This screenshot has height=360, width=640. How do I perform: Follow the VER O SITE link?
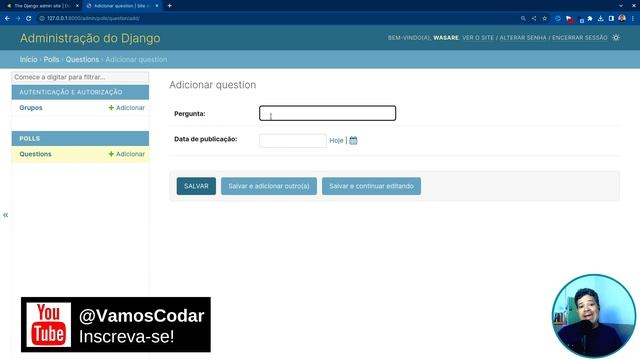coord(478,38)
